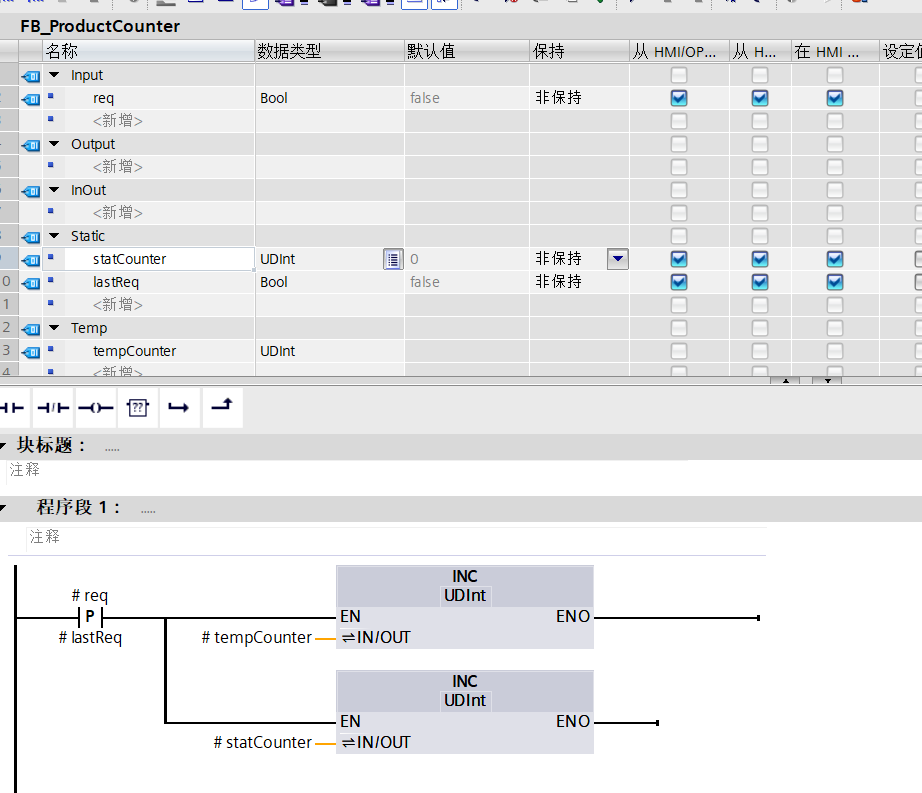922x793 pixels.
Task: Toggle visible in HMI checkbox for lastReq
Action: click(834, 282)
